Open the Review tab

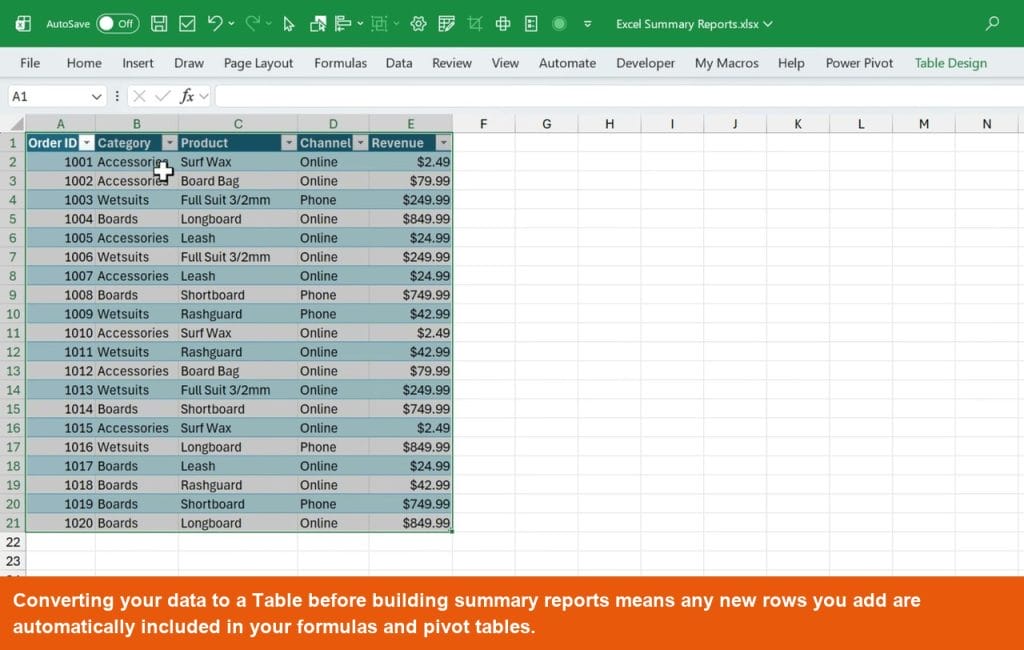[x=452, y=63]
